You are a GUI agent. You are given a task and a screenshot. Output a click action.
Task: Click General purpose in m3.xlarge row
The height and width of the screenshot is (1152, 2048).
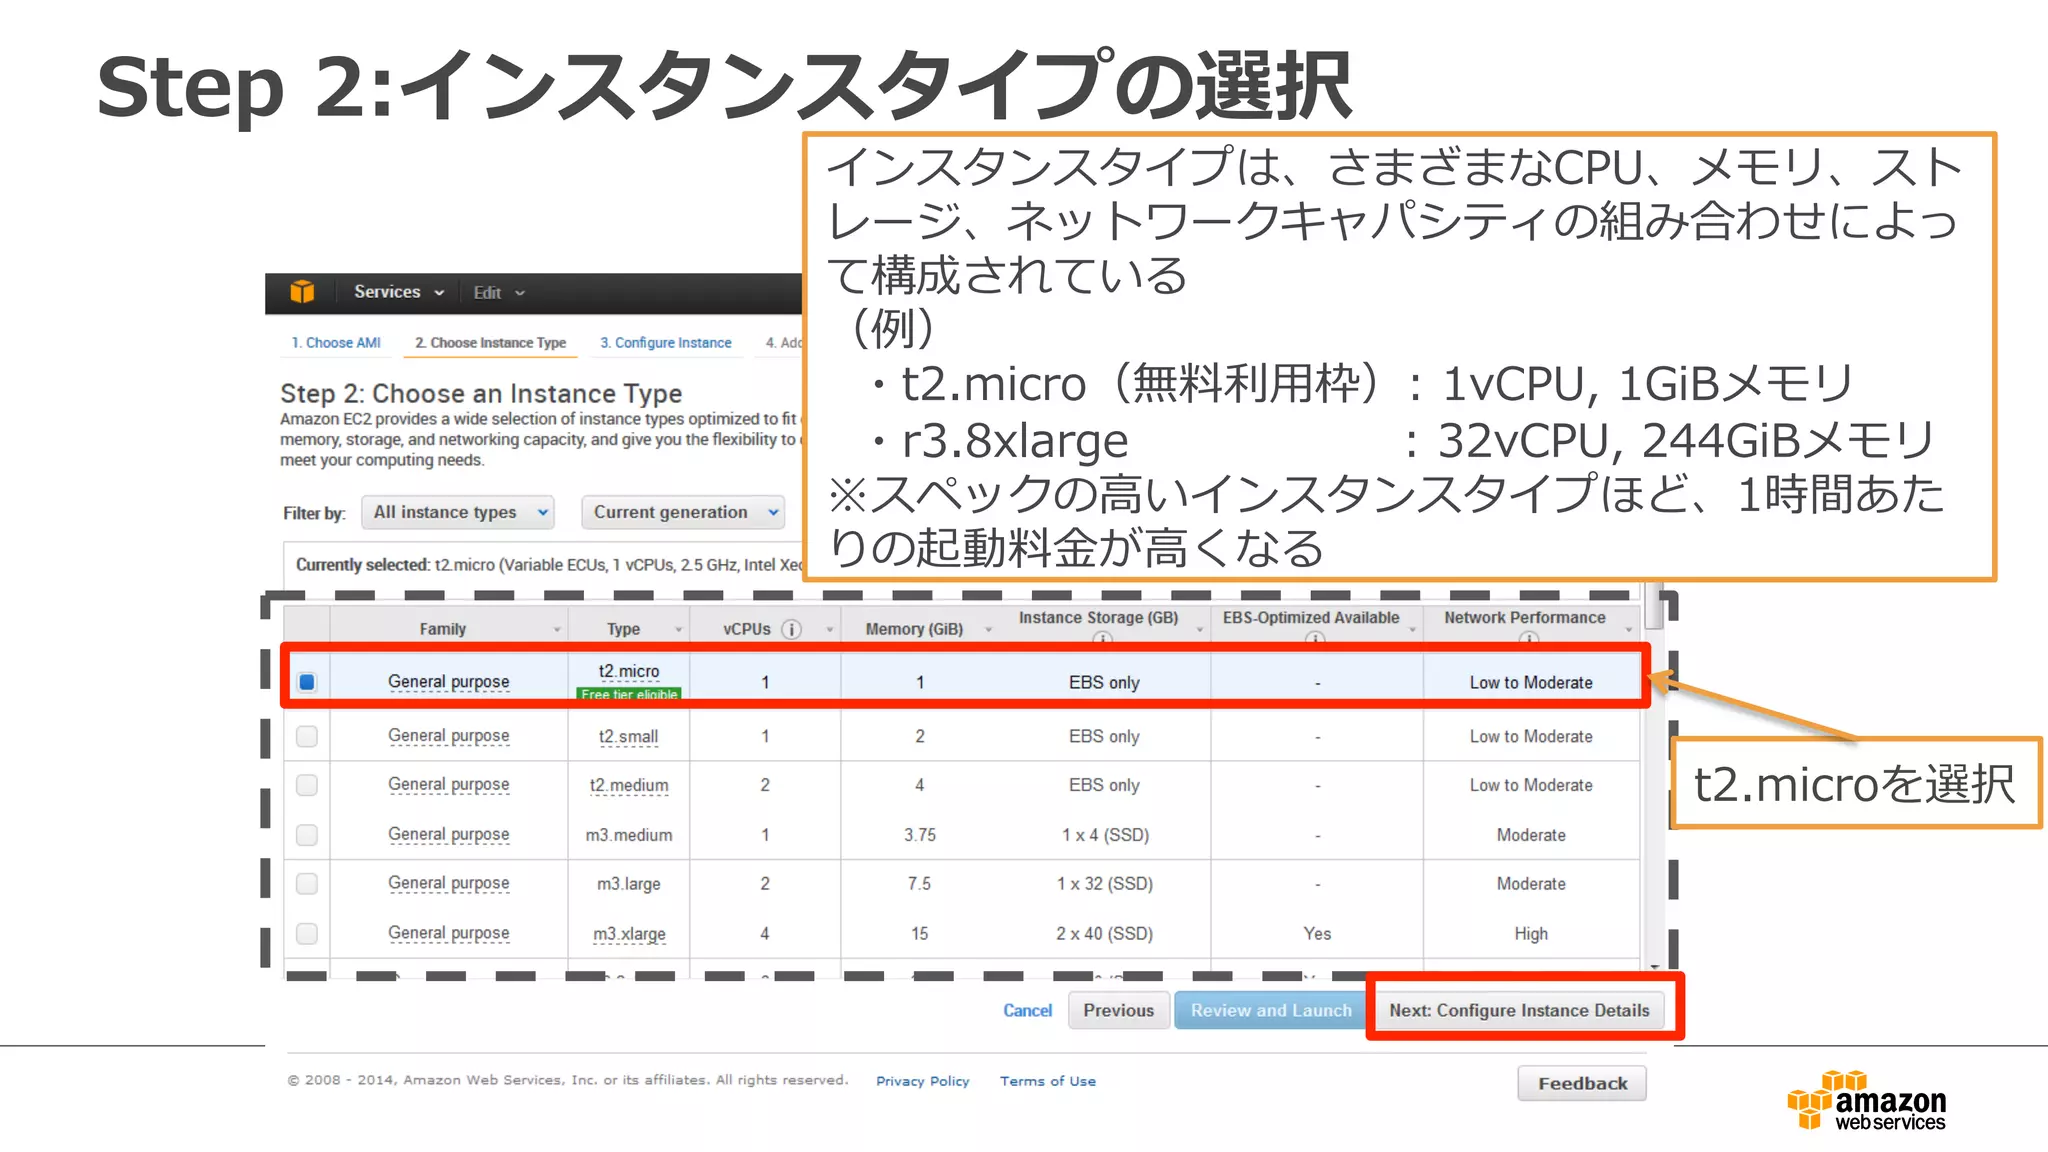(x=449, y=933)
